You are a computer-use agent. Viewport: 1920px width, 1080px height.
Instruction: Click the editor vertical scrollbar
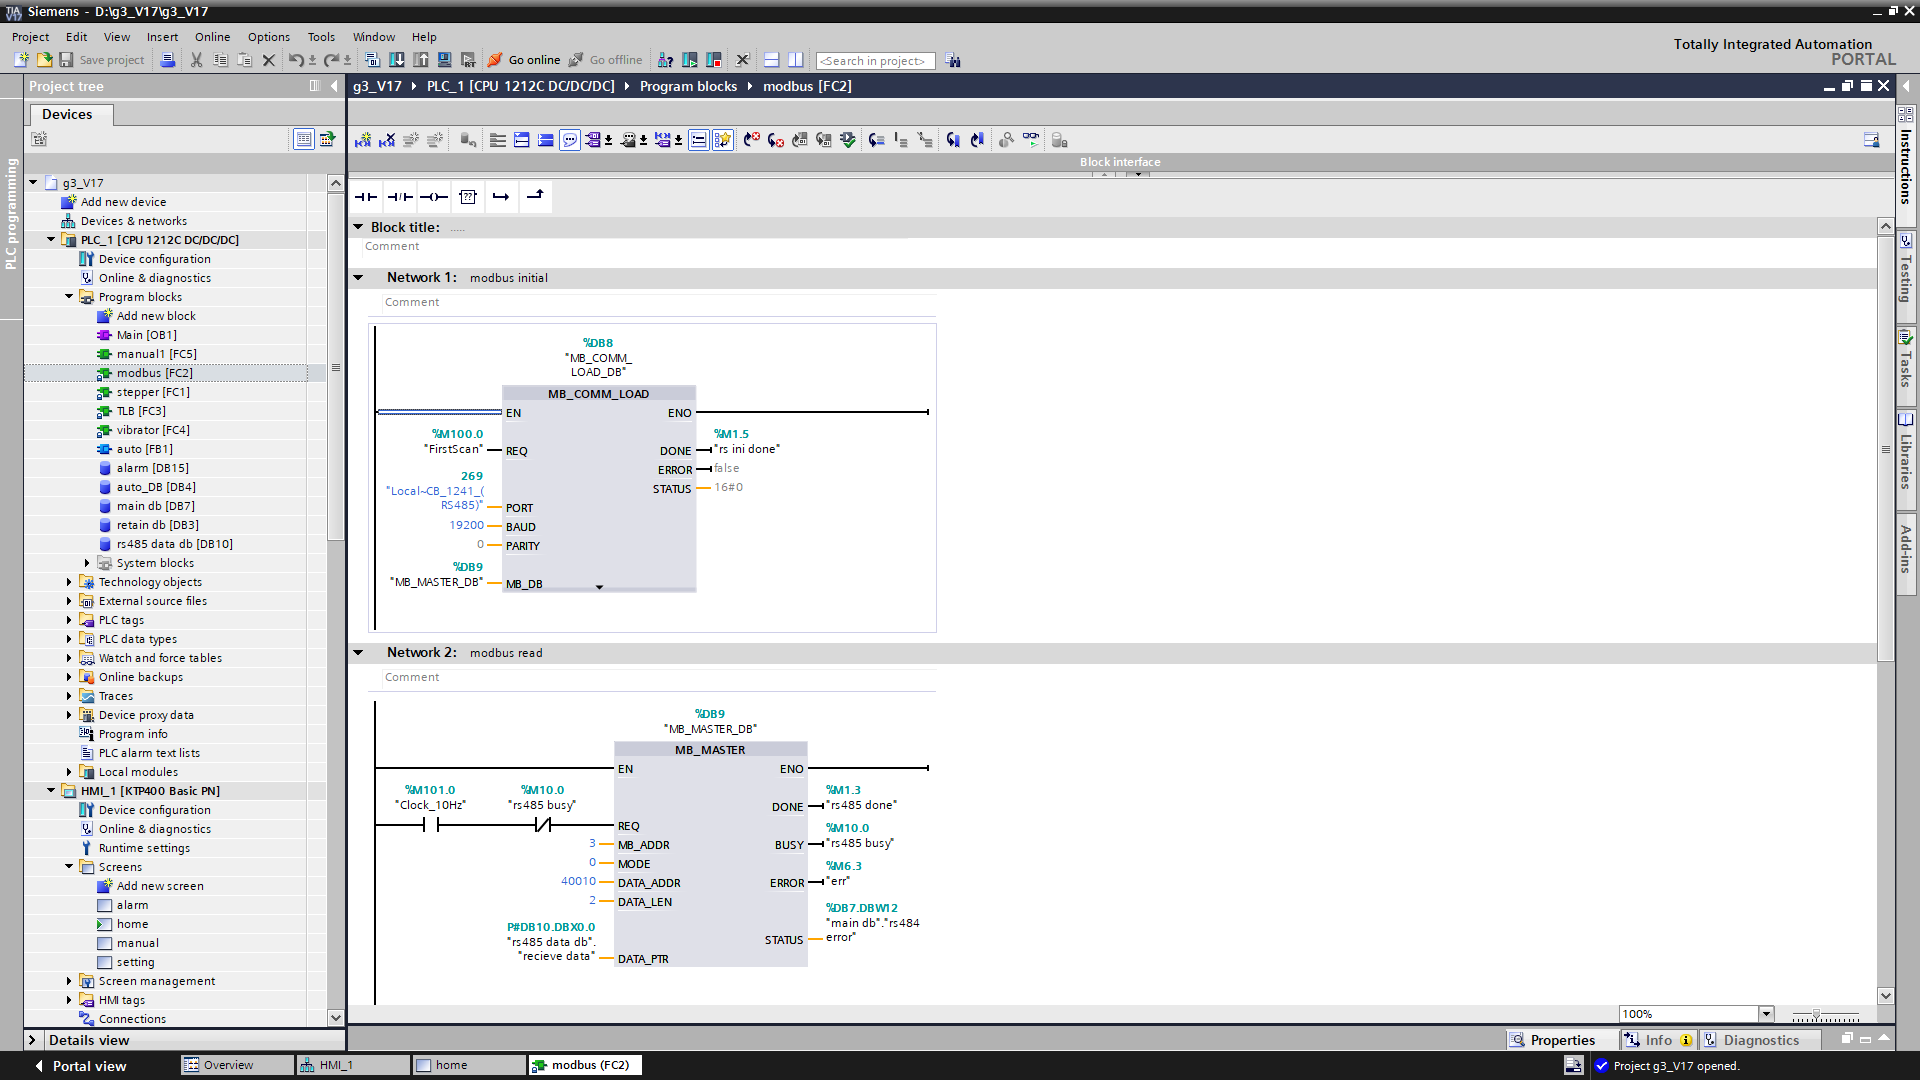(1885, 450)
